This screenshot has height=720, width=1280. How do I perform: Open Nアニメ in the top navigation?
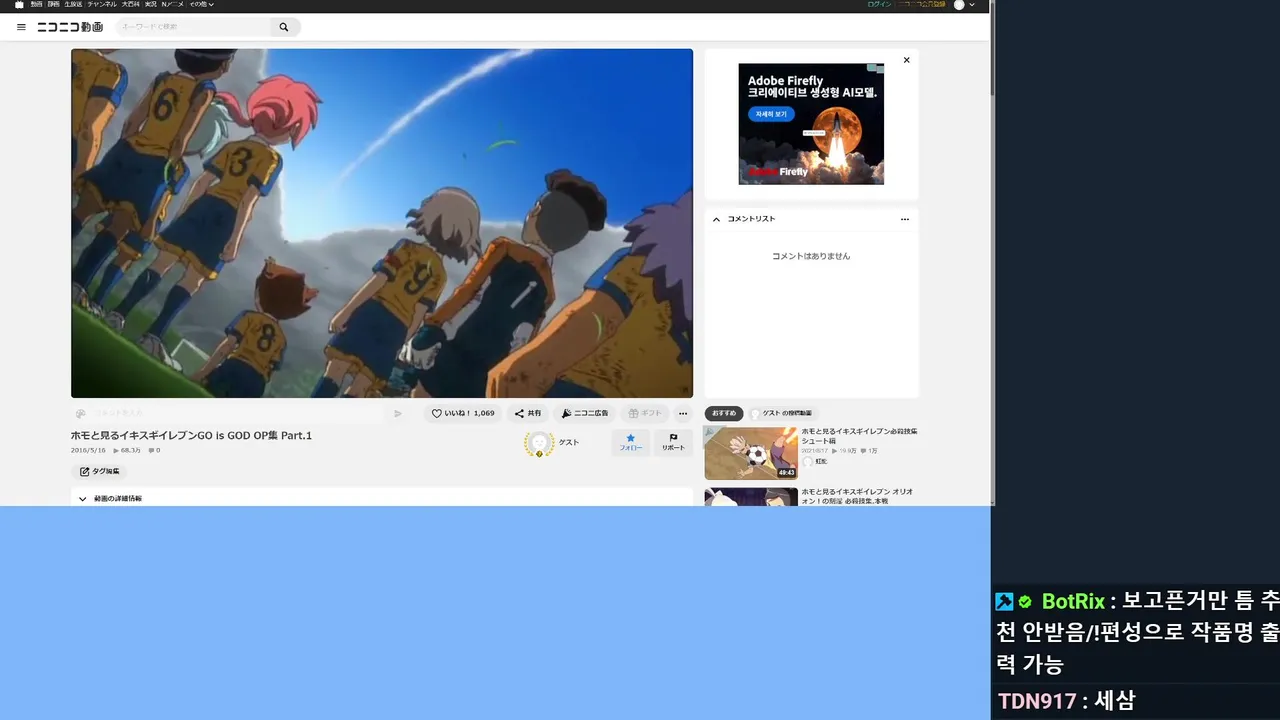(x=173, y=5)
